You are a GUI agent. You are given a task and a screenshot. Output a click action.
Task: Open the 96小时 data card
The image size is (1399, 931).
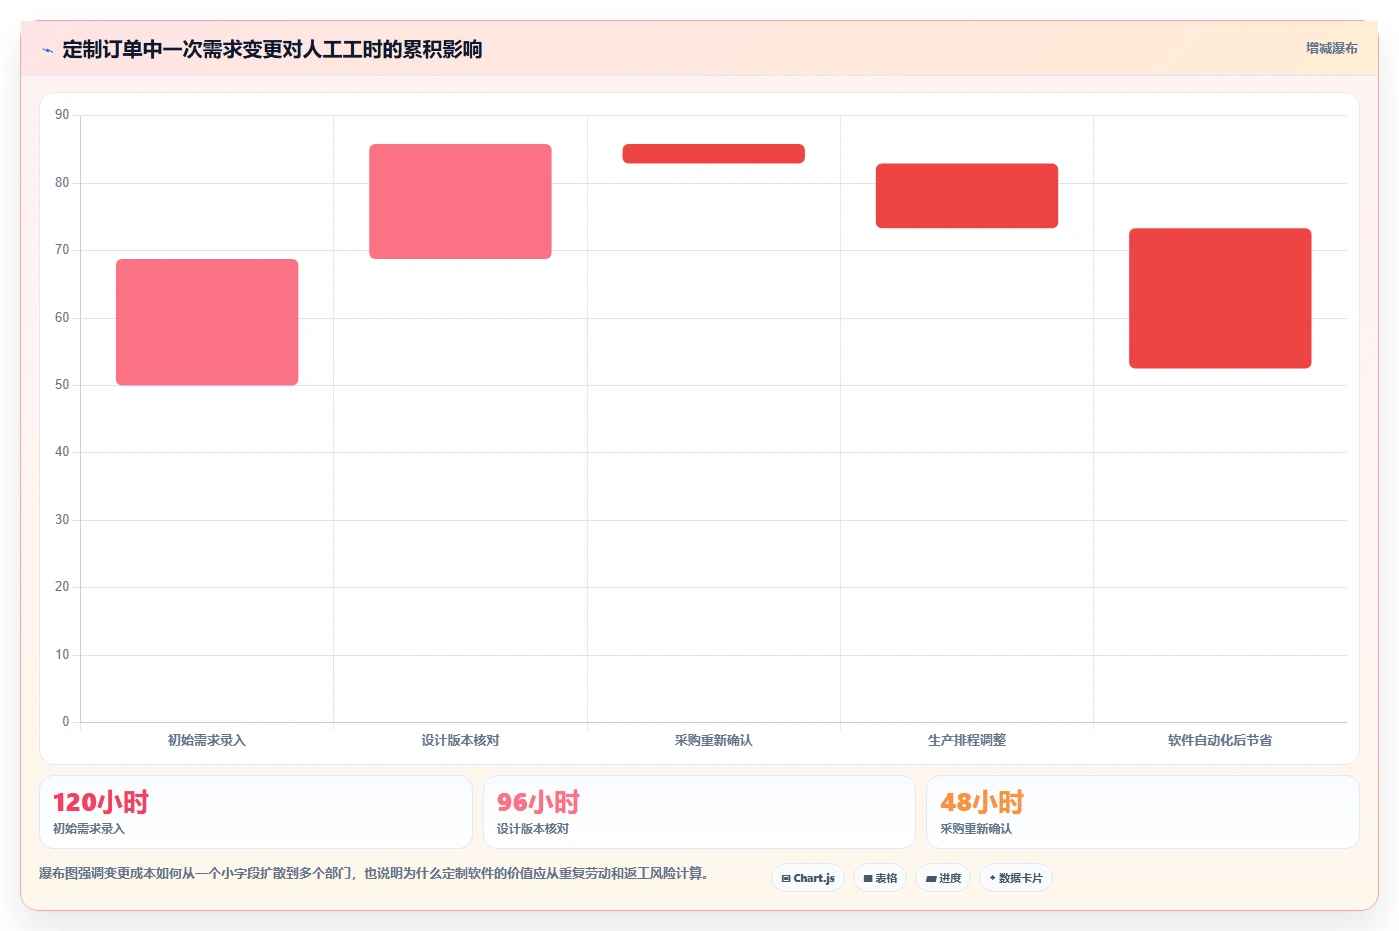699,812
